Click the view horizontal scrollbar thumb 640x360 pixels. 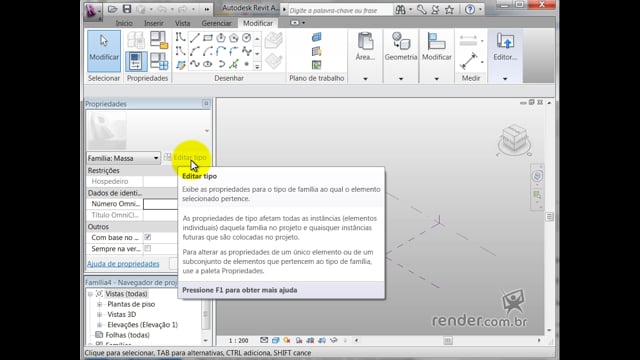pos(448,340)
